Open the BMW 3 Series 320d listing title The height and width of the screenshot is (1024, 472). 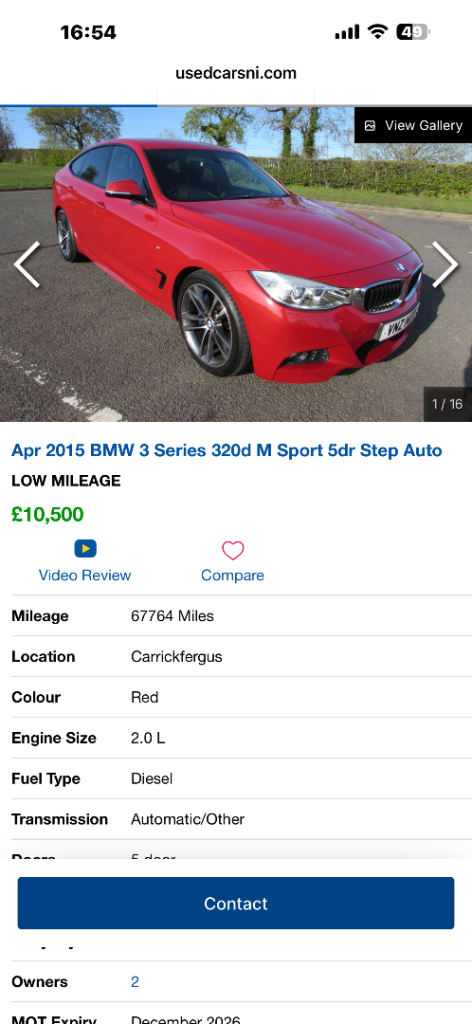[x=227, y=450]
